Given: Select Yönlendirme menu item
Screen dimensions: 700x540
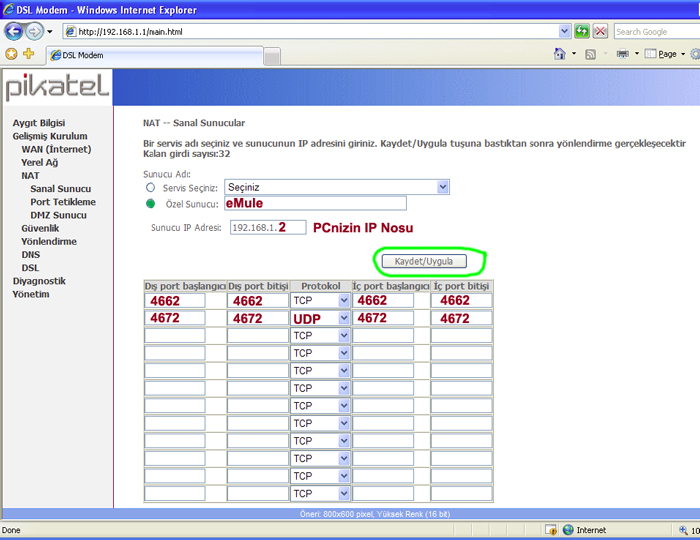Looking at the screenshot, I should (x=49, y=241).
